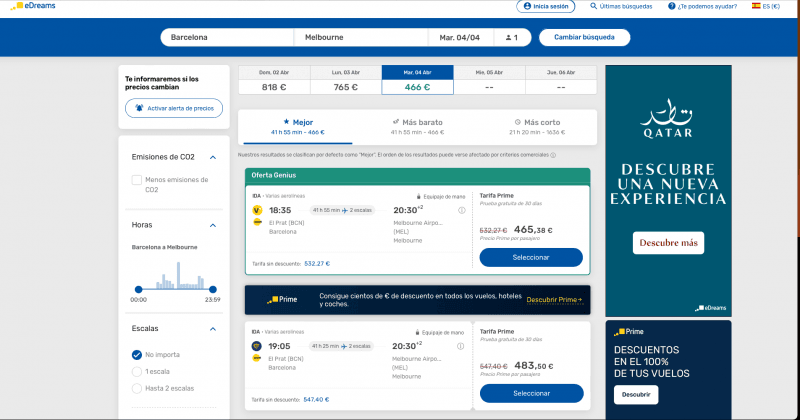800x420 pixels.
Task: Select the Mié. 05 Abr date
Action: click(x=489, y=80)
